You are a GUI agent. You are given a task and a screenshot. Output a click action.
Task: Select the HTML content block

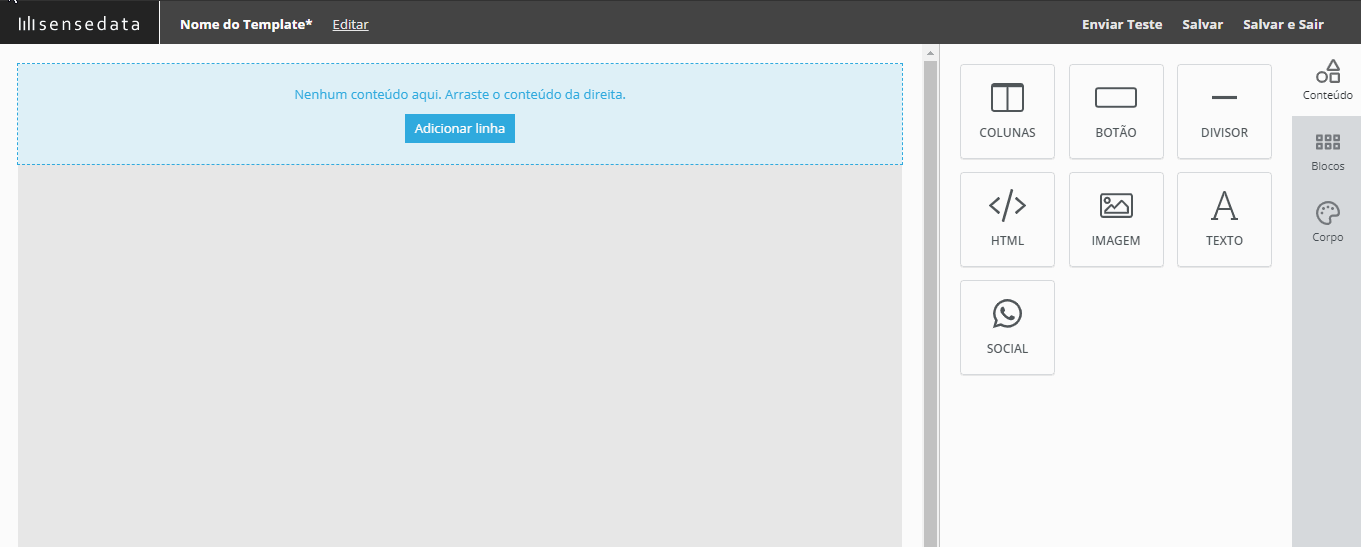(x=1007, y=219)
